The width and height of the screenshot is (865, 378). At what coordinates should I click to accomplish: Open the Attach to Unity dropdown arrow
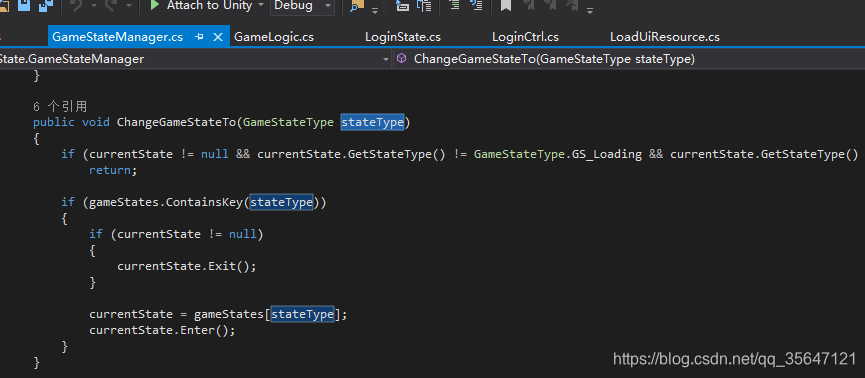tap(260, 6)
